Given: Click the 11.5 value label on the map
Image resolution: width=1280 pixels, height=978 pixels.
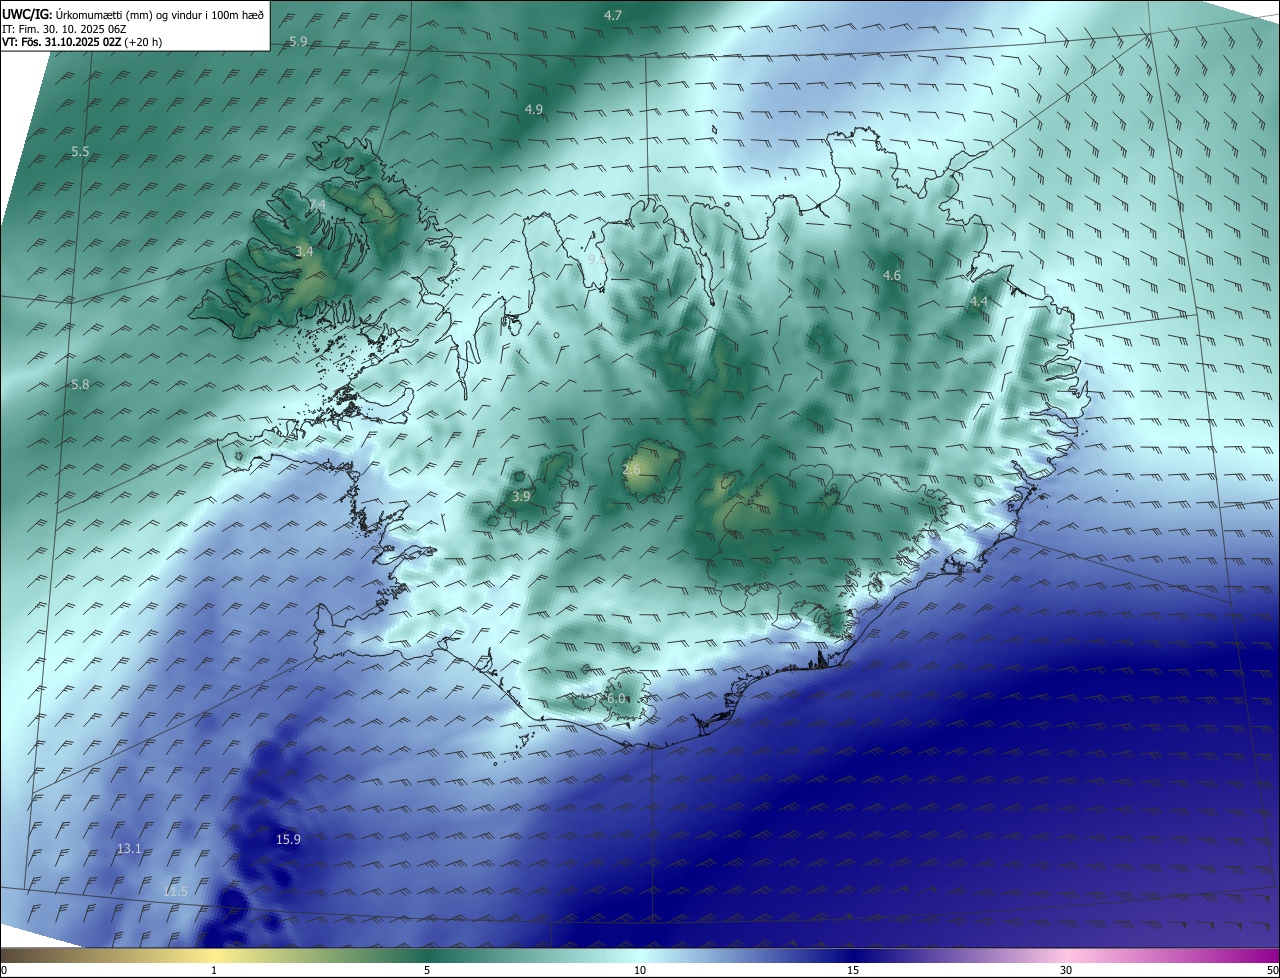Looking at the screenshot, I should click(x=176, y=890).
